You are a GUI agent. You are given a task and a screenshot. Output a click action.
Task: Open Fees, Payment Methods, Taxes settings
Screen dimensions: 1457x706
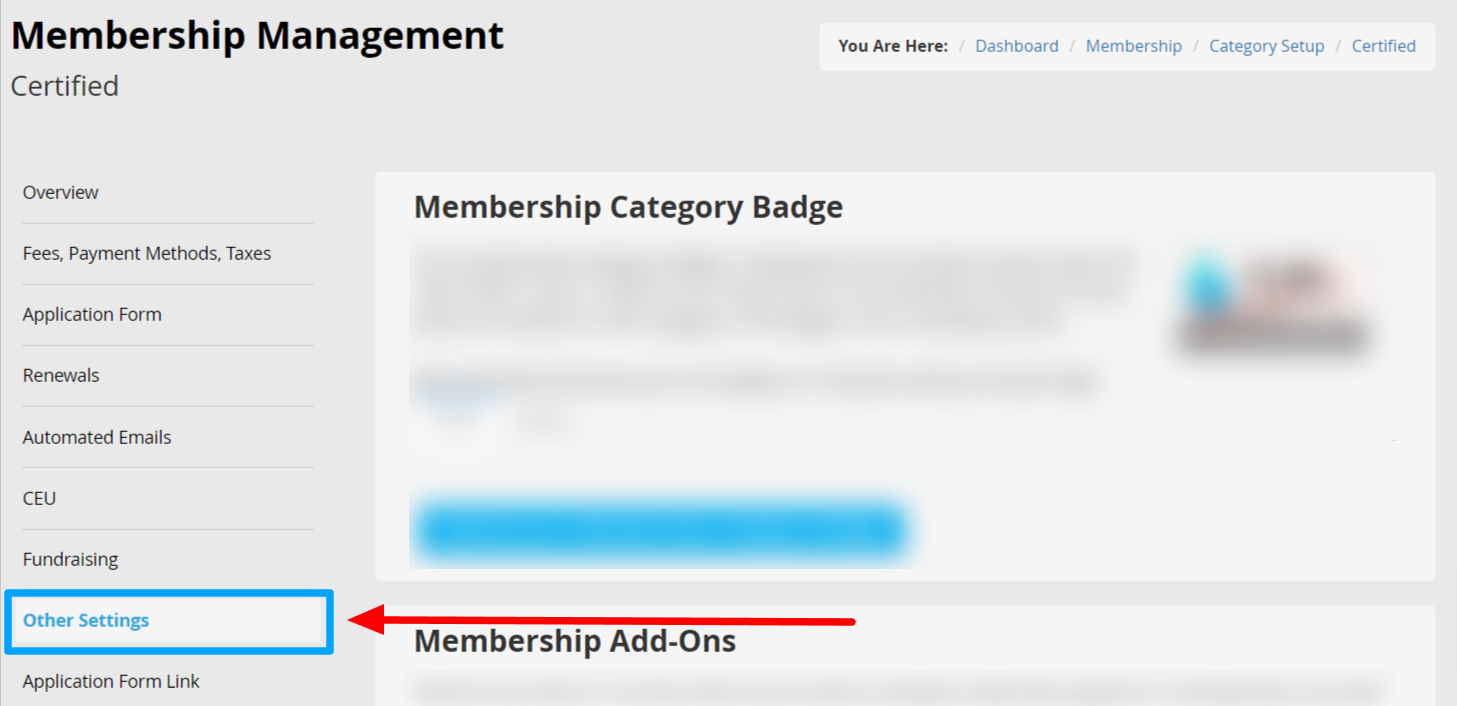[146, 253]
